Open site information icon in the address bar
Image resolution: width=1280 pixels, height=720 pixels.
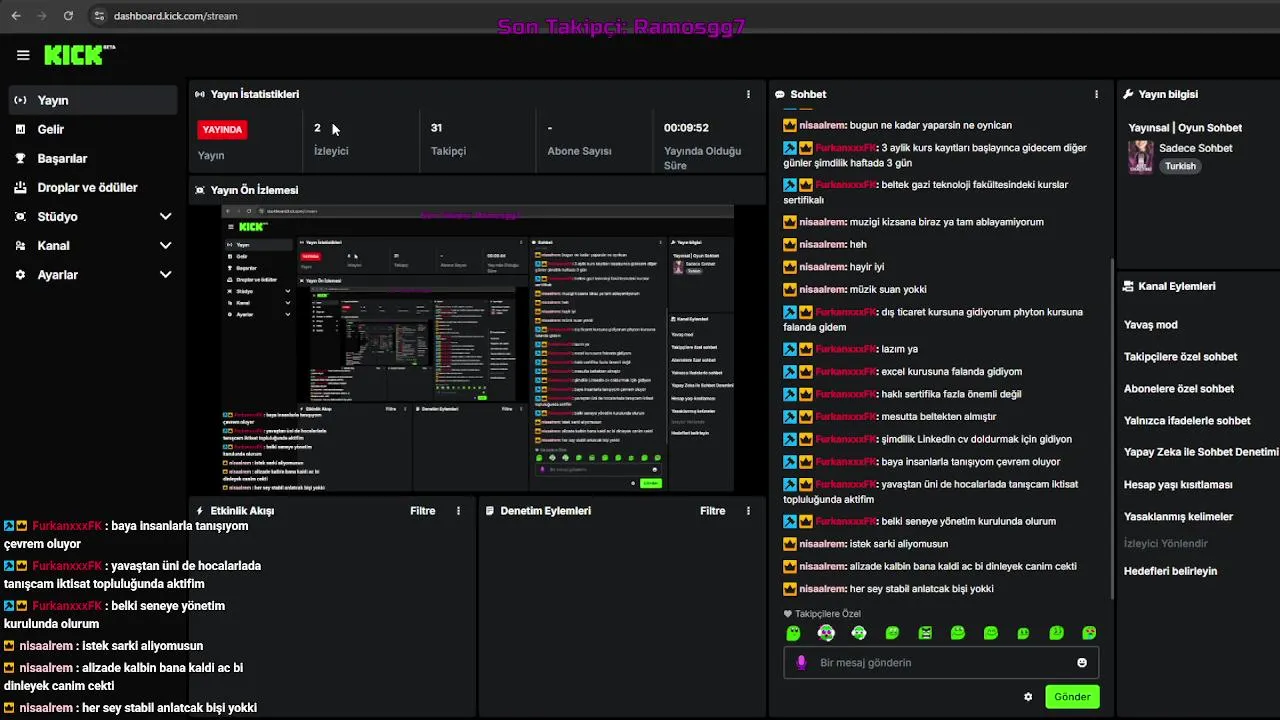[98, 16]
